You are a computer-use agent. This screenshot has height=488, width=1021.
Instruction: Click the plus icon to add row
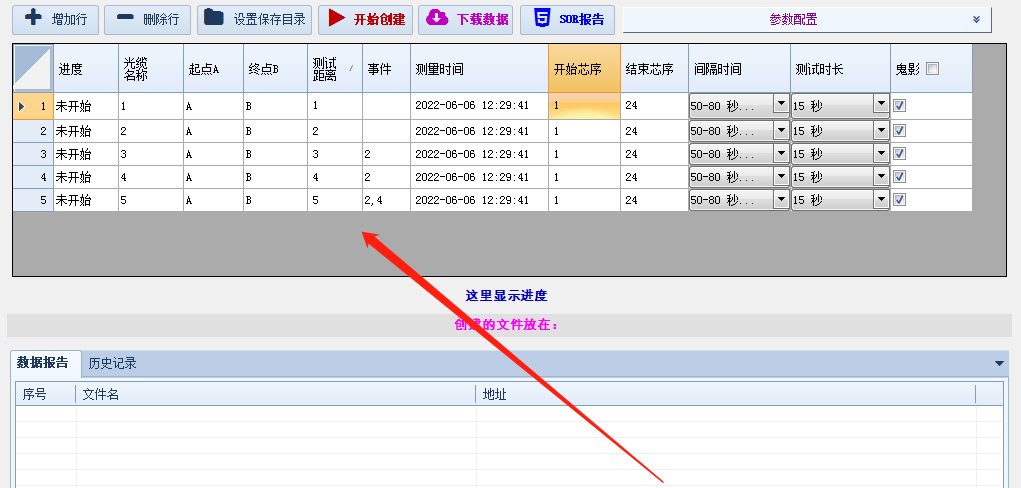[x=34, y=18]
